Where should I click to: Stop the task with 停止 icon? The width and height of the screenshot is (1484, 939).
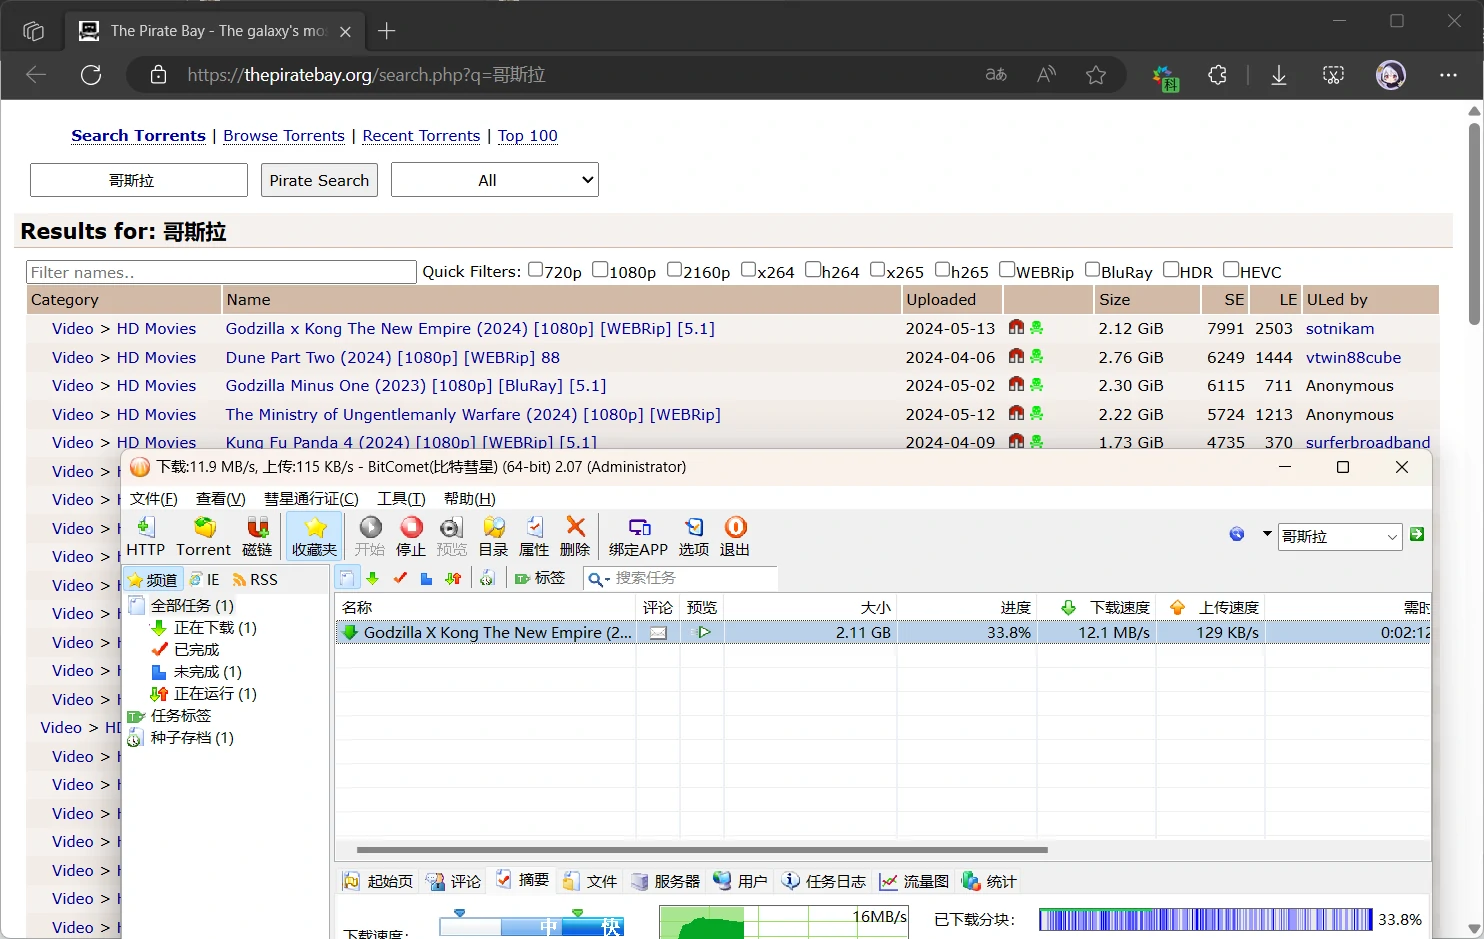[x=411, y=536]
